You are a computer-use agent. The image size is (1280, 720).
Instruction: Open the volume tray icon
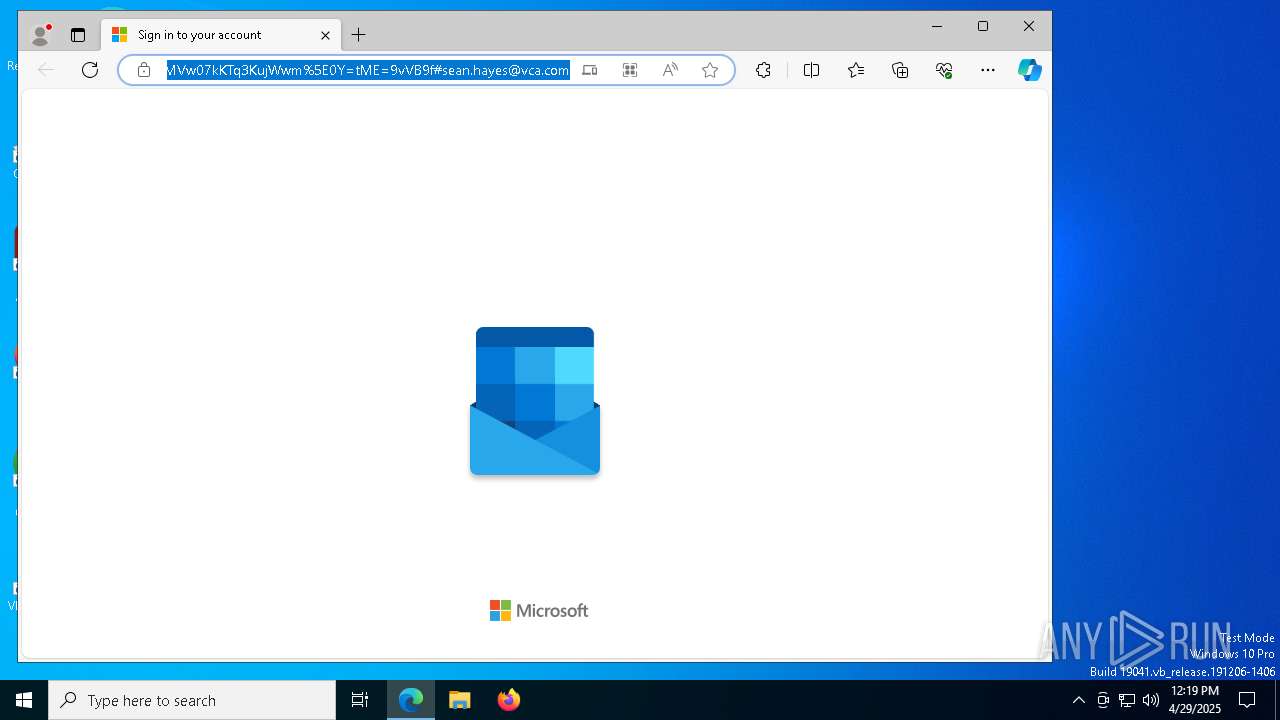pos(1151,700)
